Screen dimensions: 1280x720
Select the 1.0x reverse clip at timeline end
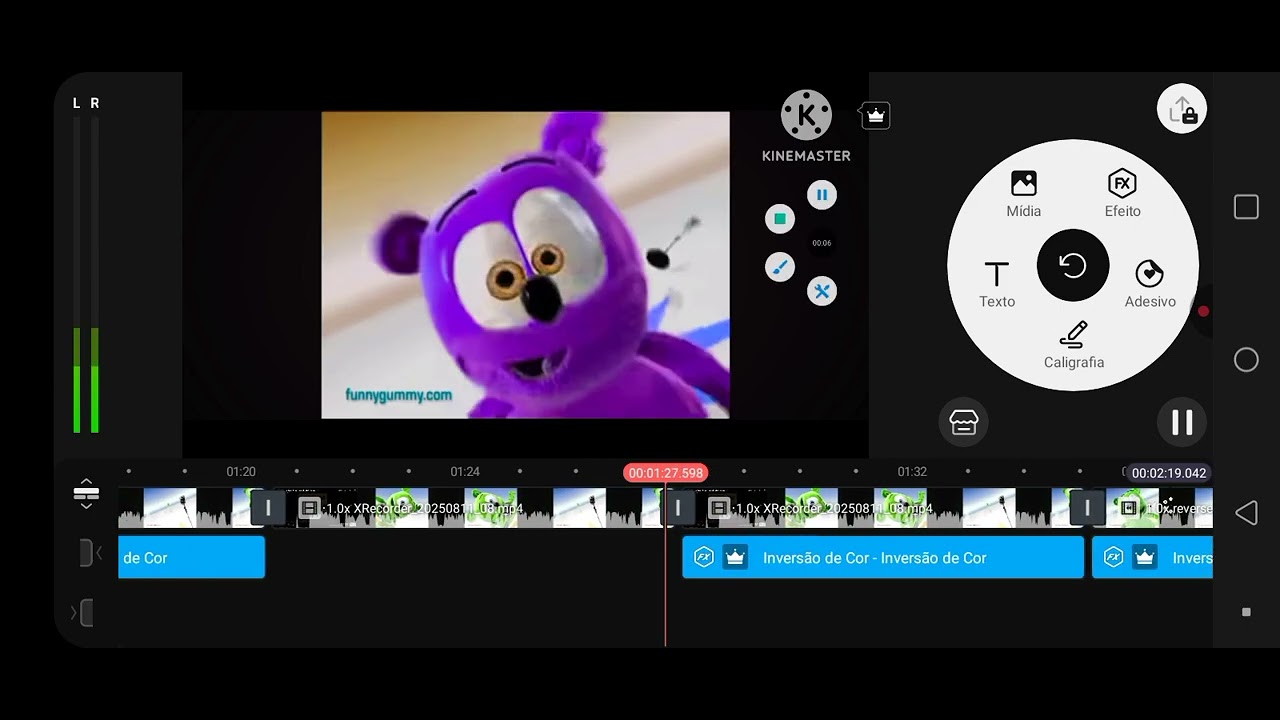tap(1160, 508)
